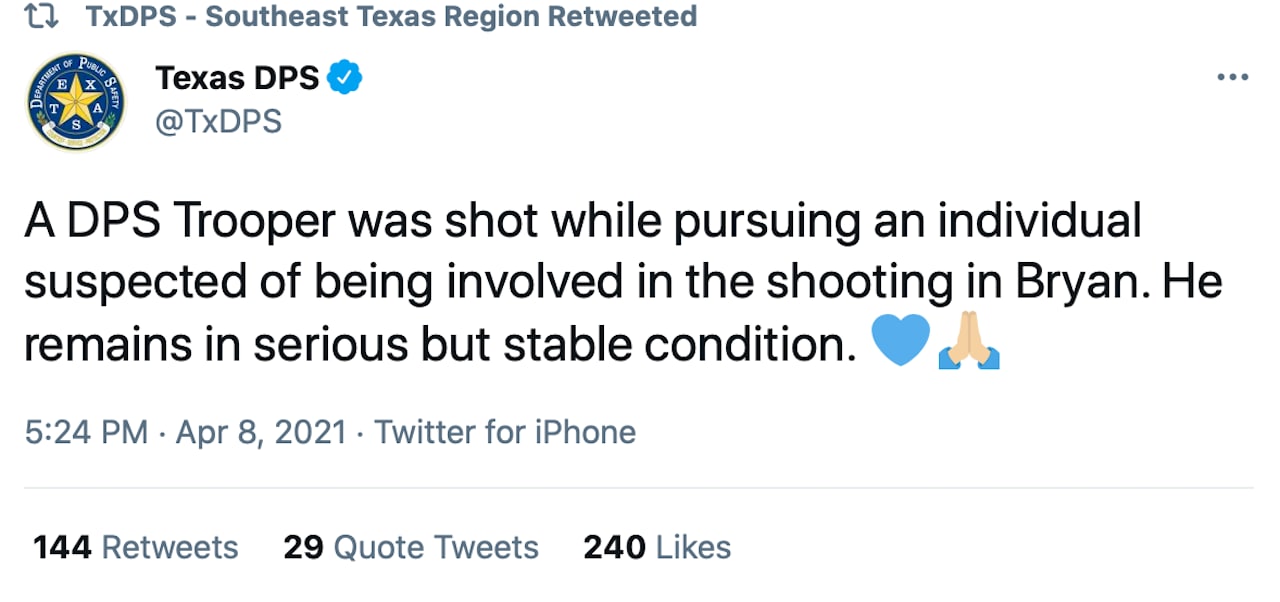
Task: Click the Apr 8, 2021 date
Action: [261, 432]
